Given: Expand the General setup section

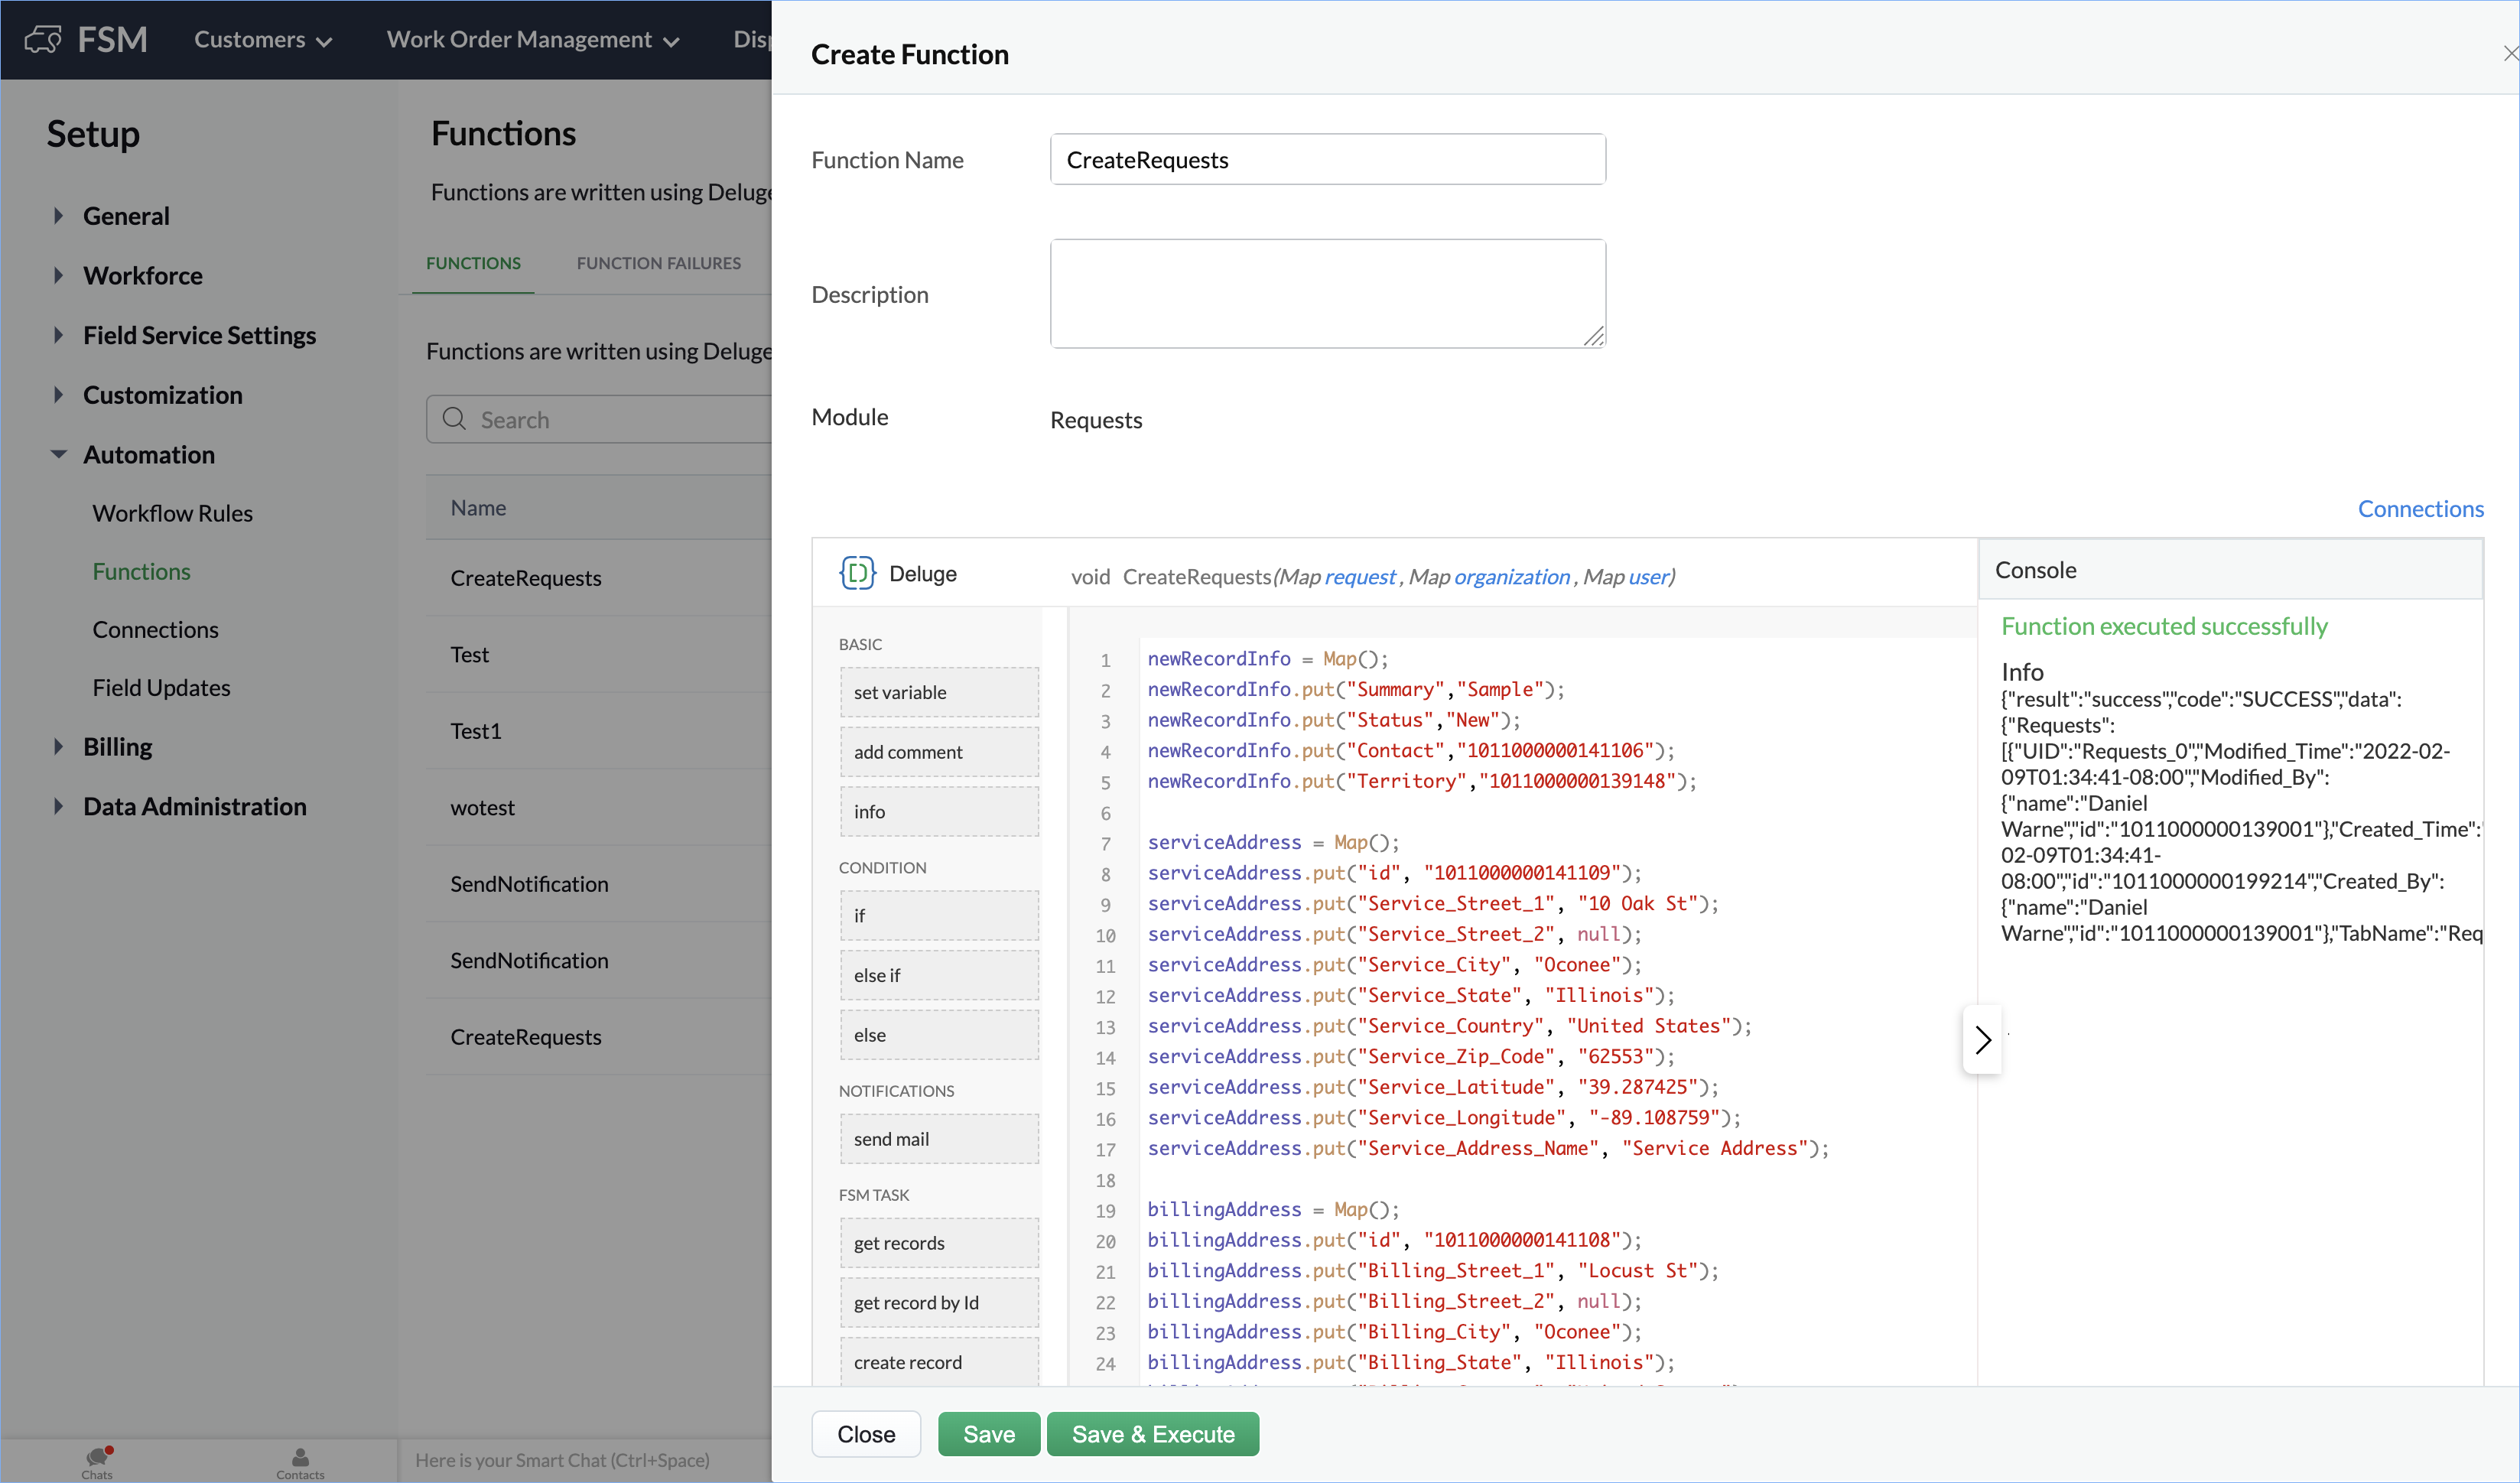Looking at the screenshot, I should pos(58,216).
